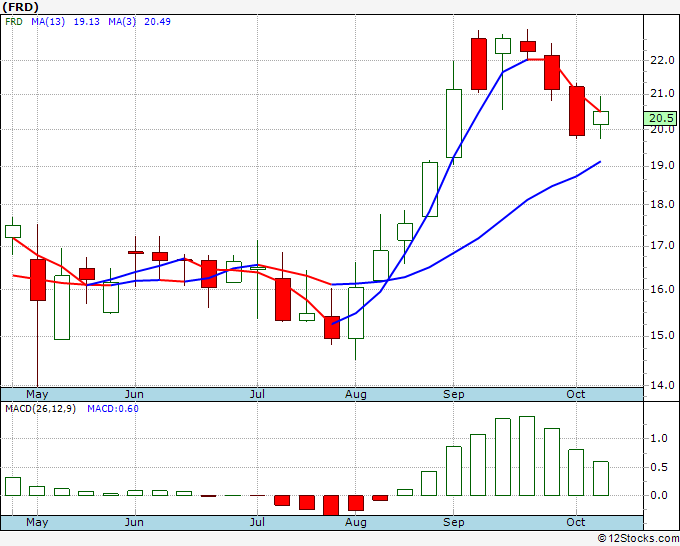
Task: Click the 21.0 price axis label
Action: [x=662, y=93]
